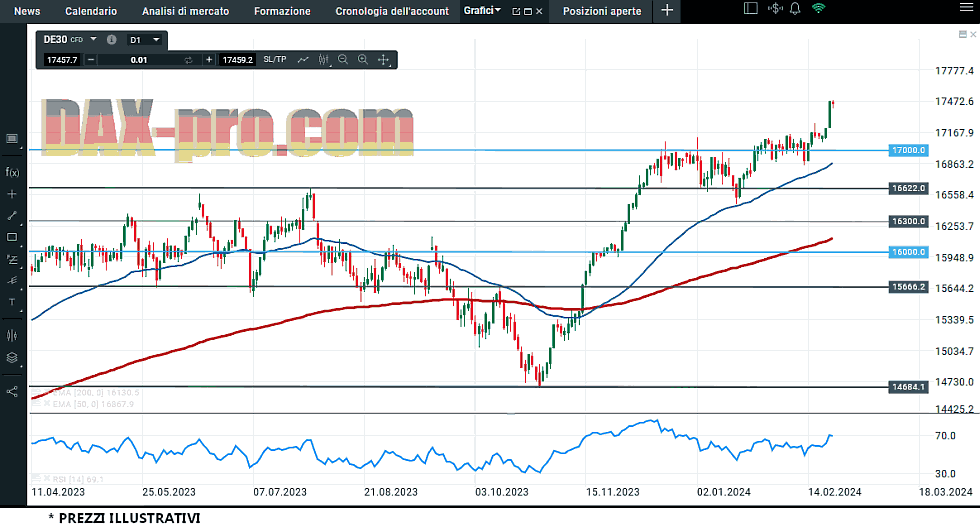Click the share chart icon
Screen dimensions: 980x527
[12, 392]
